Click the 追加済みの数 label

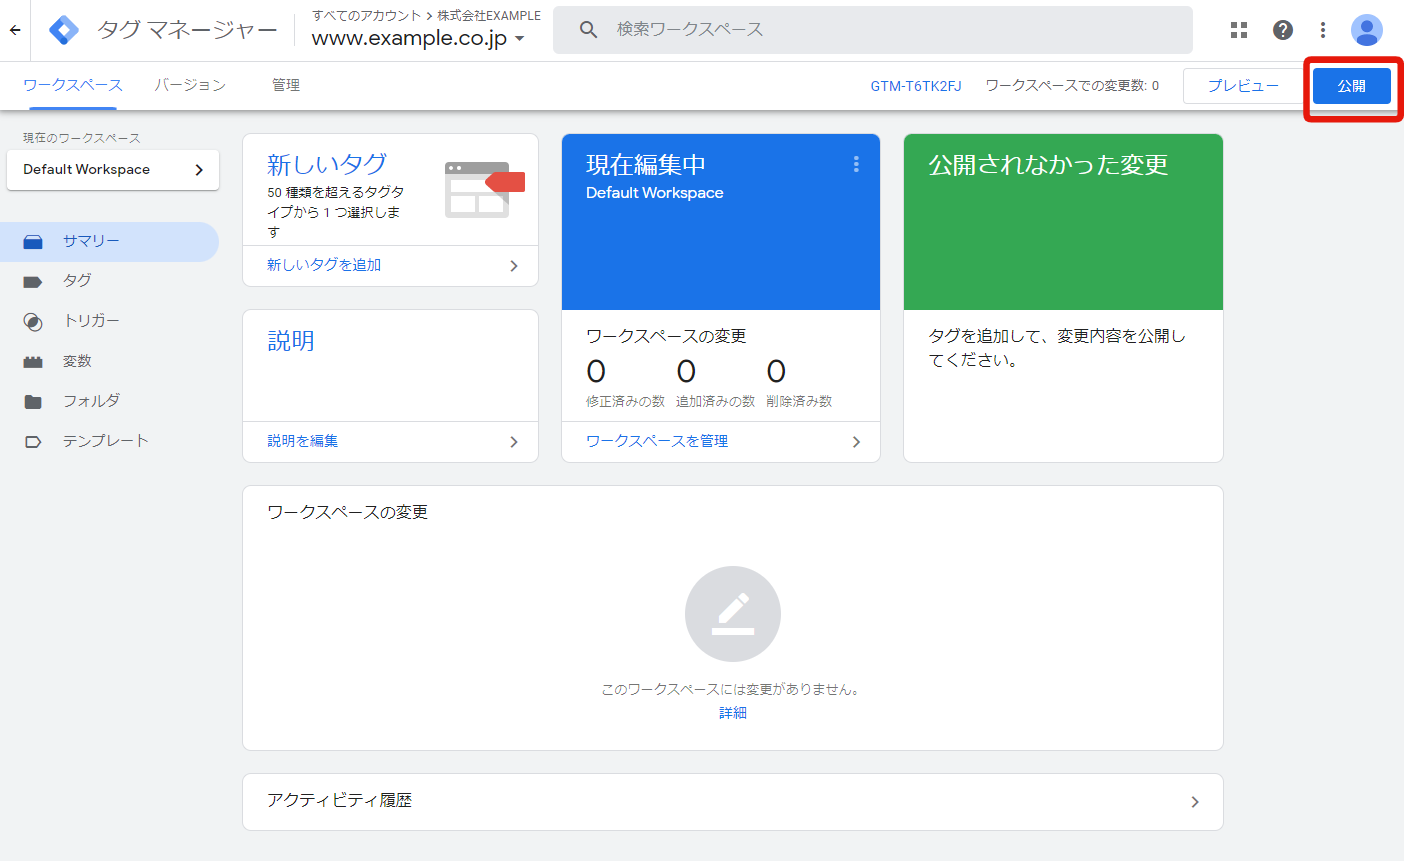coord(715,401)
